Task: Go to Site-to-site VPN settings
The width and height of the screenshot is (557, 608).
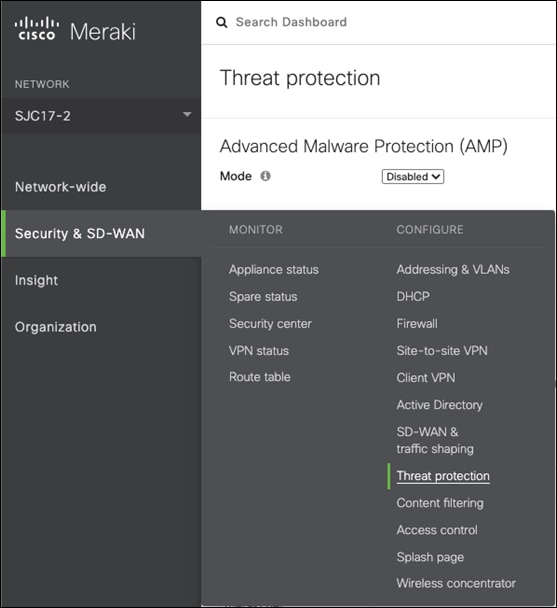Action: coord(442,351)
